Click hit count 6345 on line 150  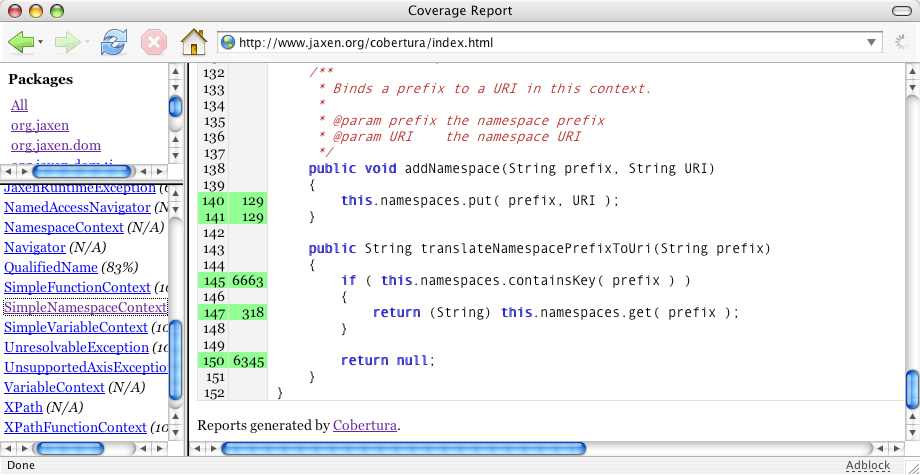tap(248, 361)
